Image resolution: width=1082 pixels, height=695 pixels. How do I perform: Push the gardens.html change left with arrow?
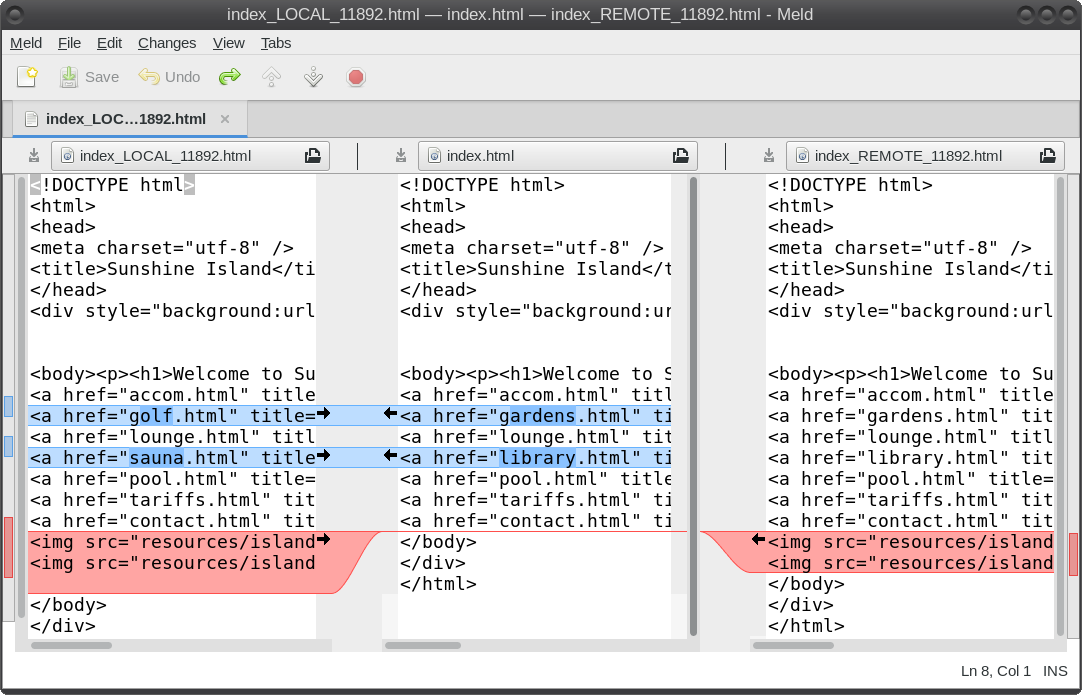click(x=391, y=413)
